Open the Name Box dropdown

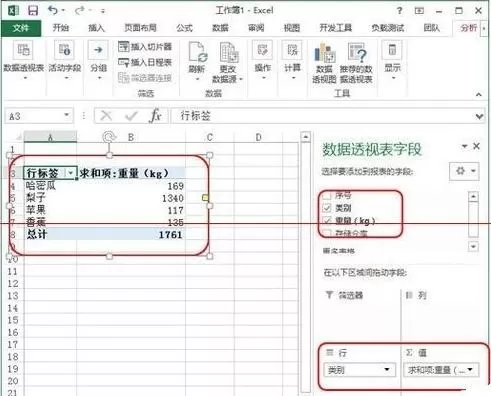pos(66,115)
